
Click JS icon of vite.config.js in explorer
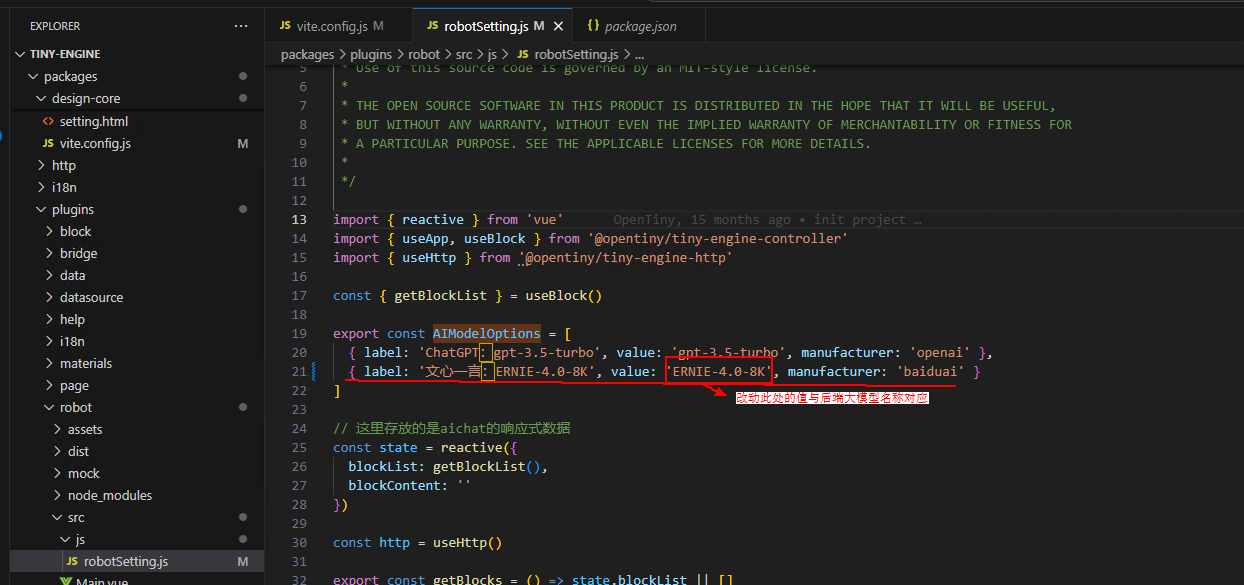48,143
